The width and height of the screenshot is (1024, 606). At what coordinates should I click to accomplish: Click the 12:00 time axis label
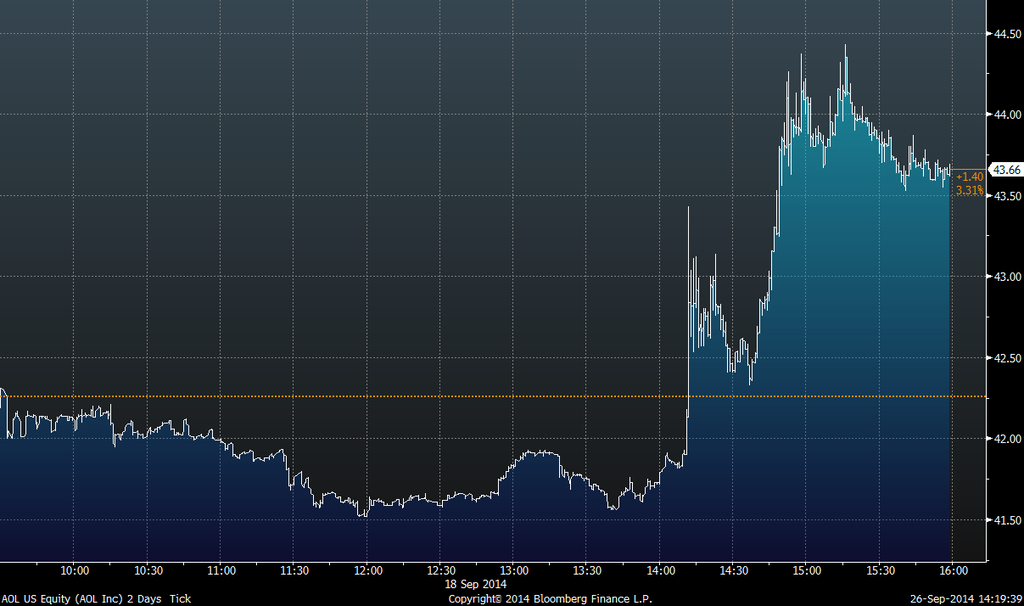(x=368, y=571)
